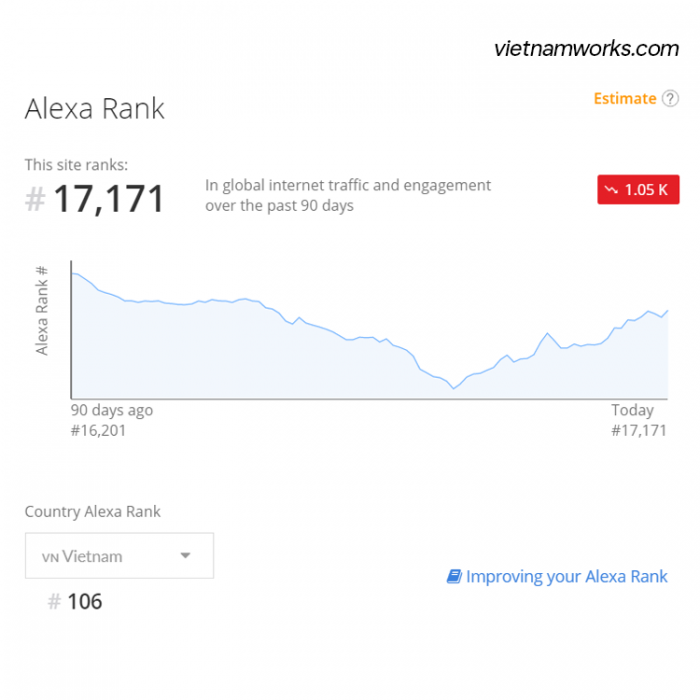Image resolution: width=700 pixels, height=700 pixels.
Task: Click the gray hash symbol before 106
Action: click(54, 601)
